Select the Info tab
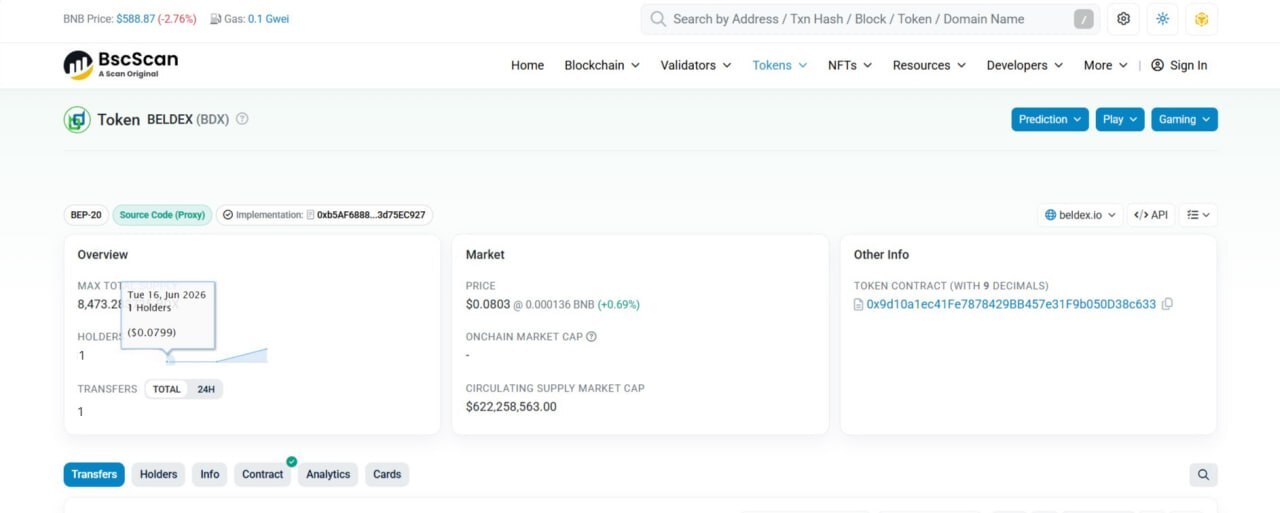 [210, 475]
